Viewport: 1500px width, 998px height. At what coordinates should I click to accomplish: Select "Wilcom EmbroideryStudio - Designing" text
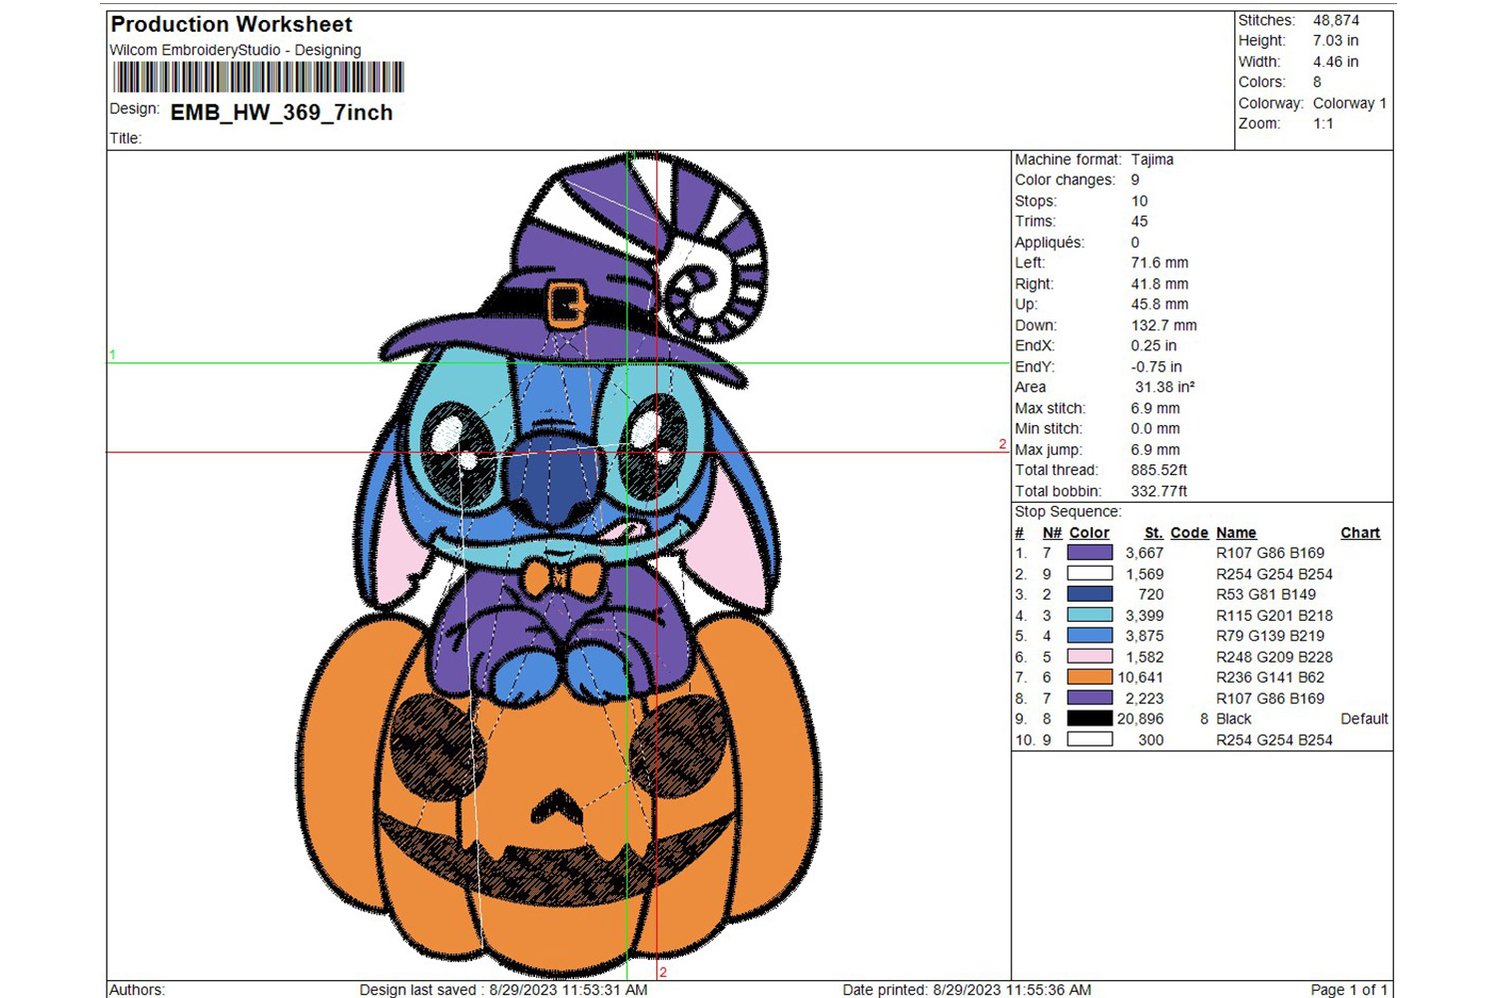coord(235,50)
